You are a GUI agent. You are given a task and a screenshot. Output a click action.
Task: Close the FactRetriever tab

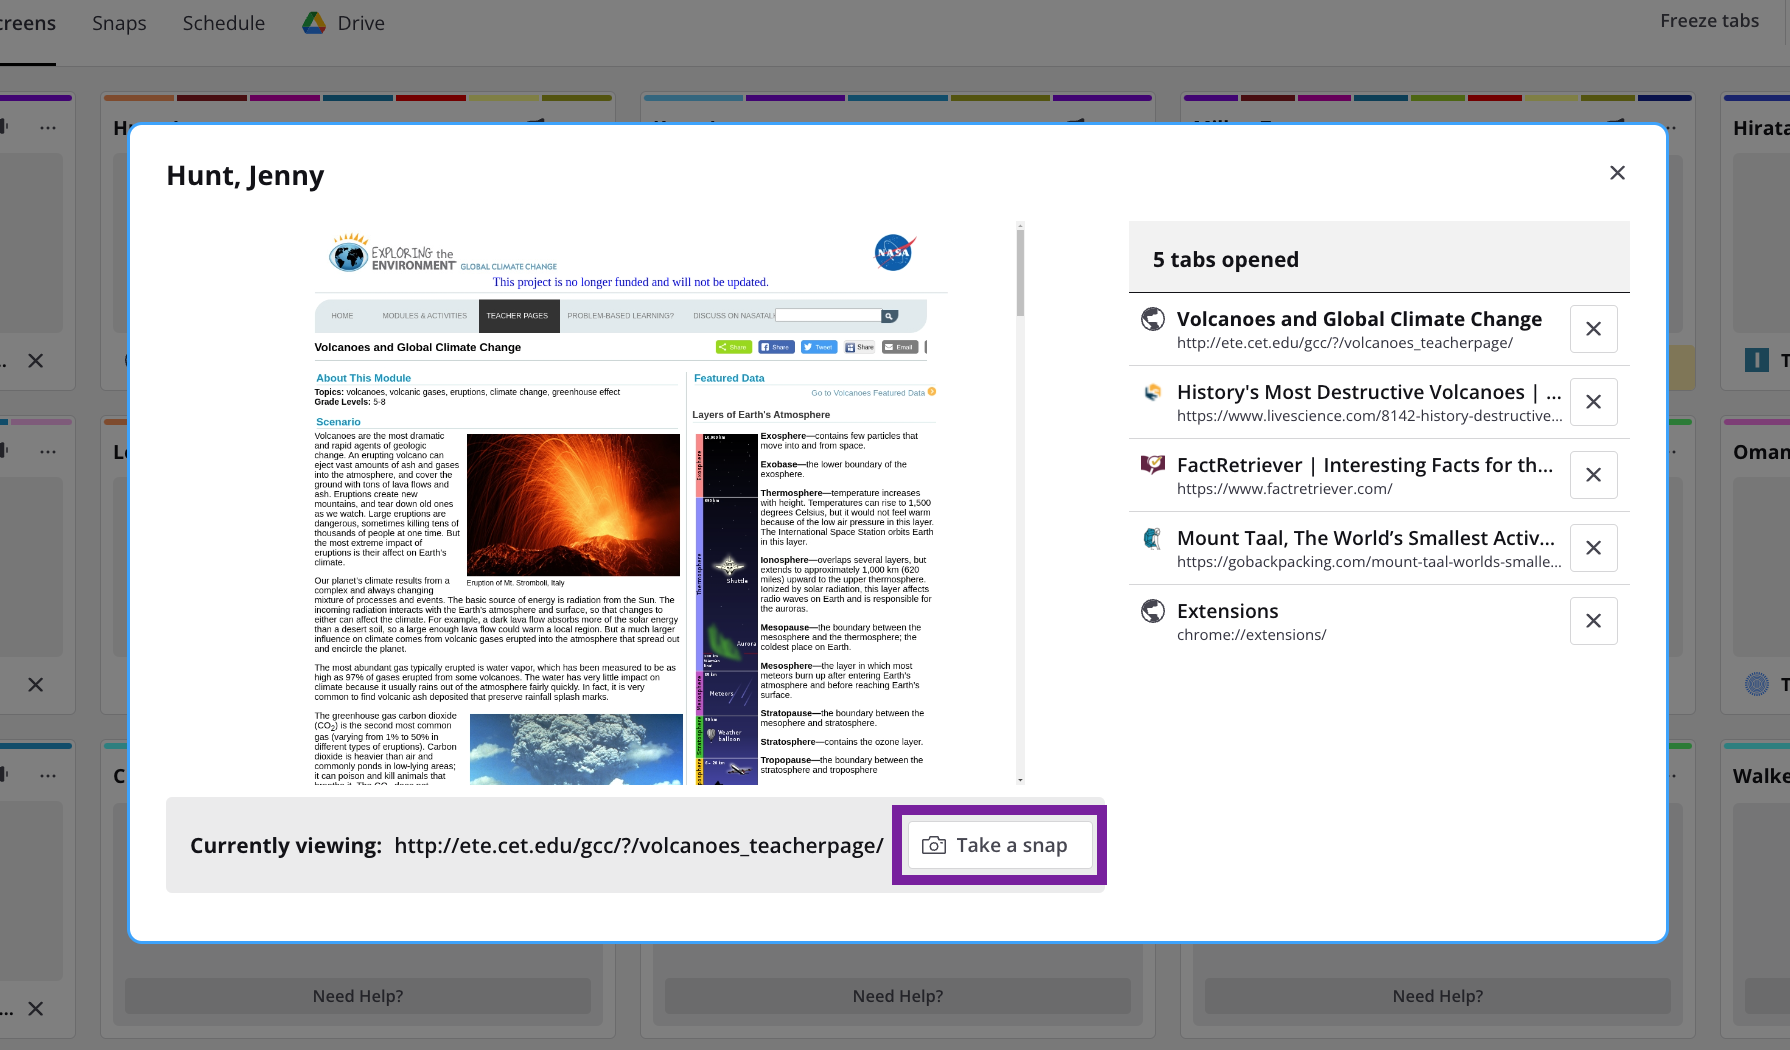pos(1593,475)
